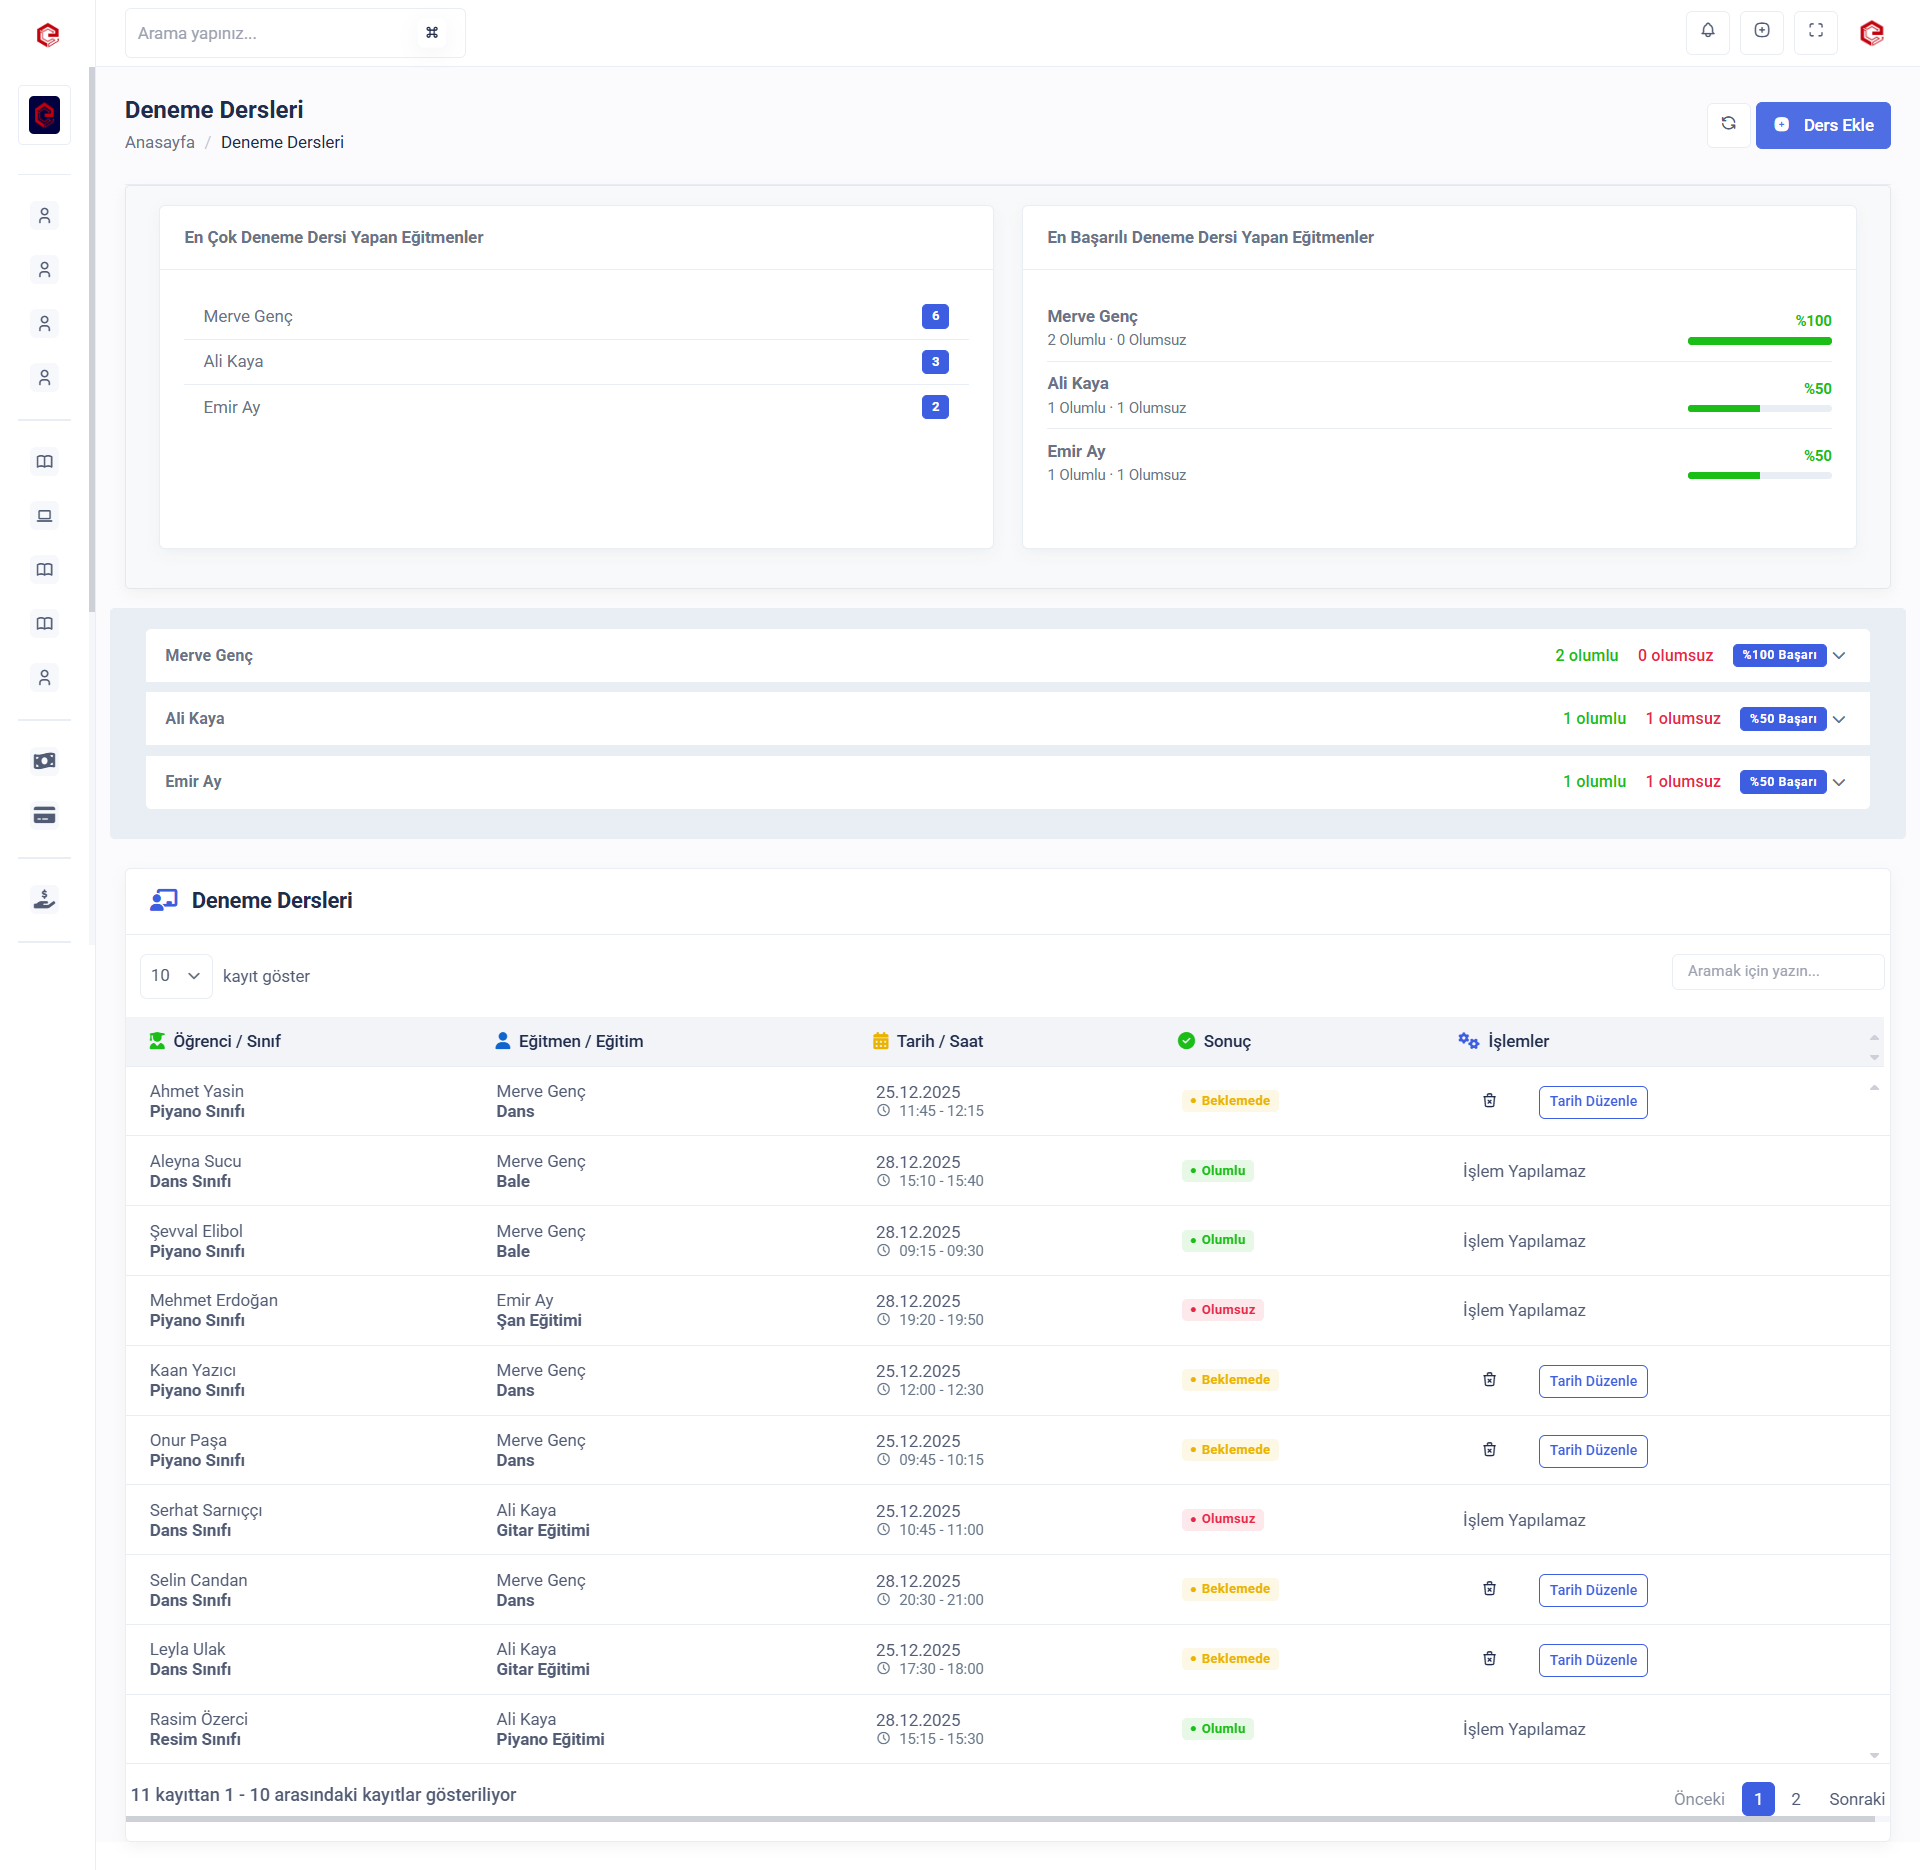
Task: Click Tarih Düzenle for Kaan Yazıcı
Action: 1592,1381
